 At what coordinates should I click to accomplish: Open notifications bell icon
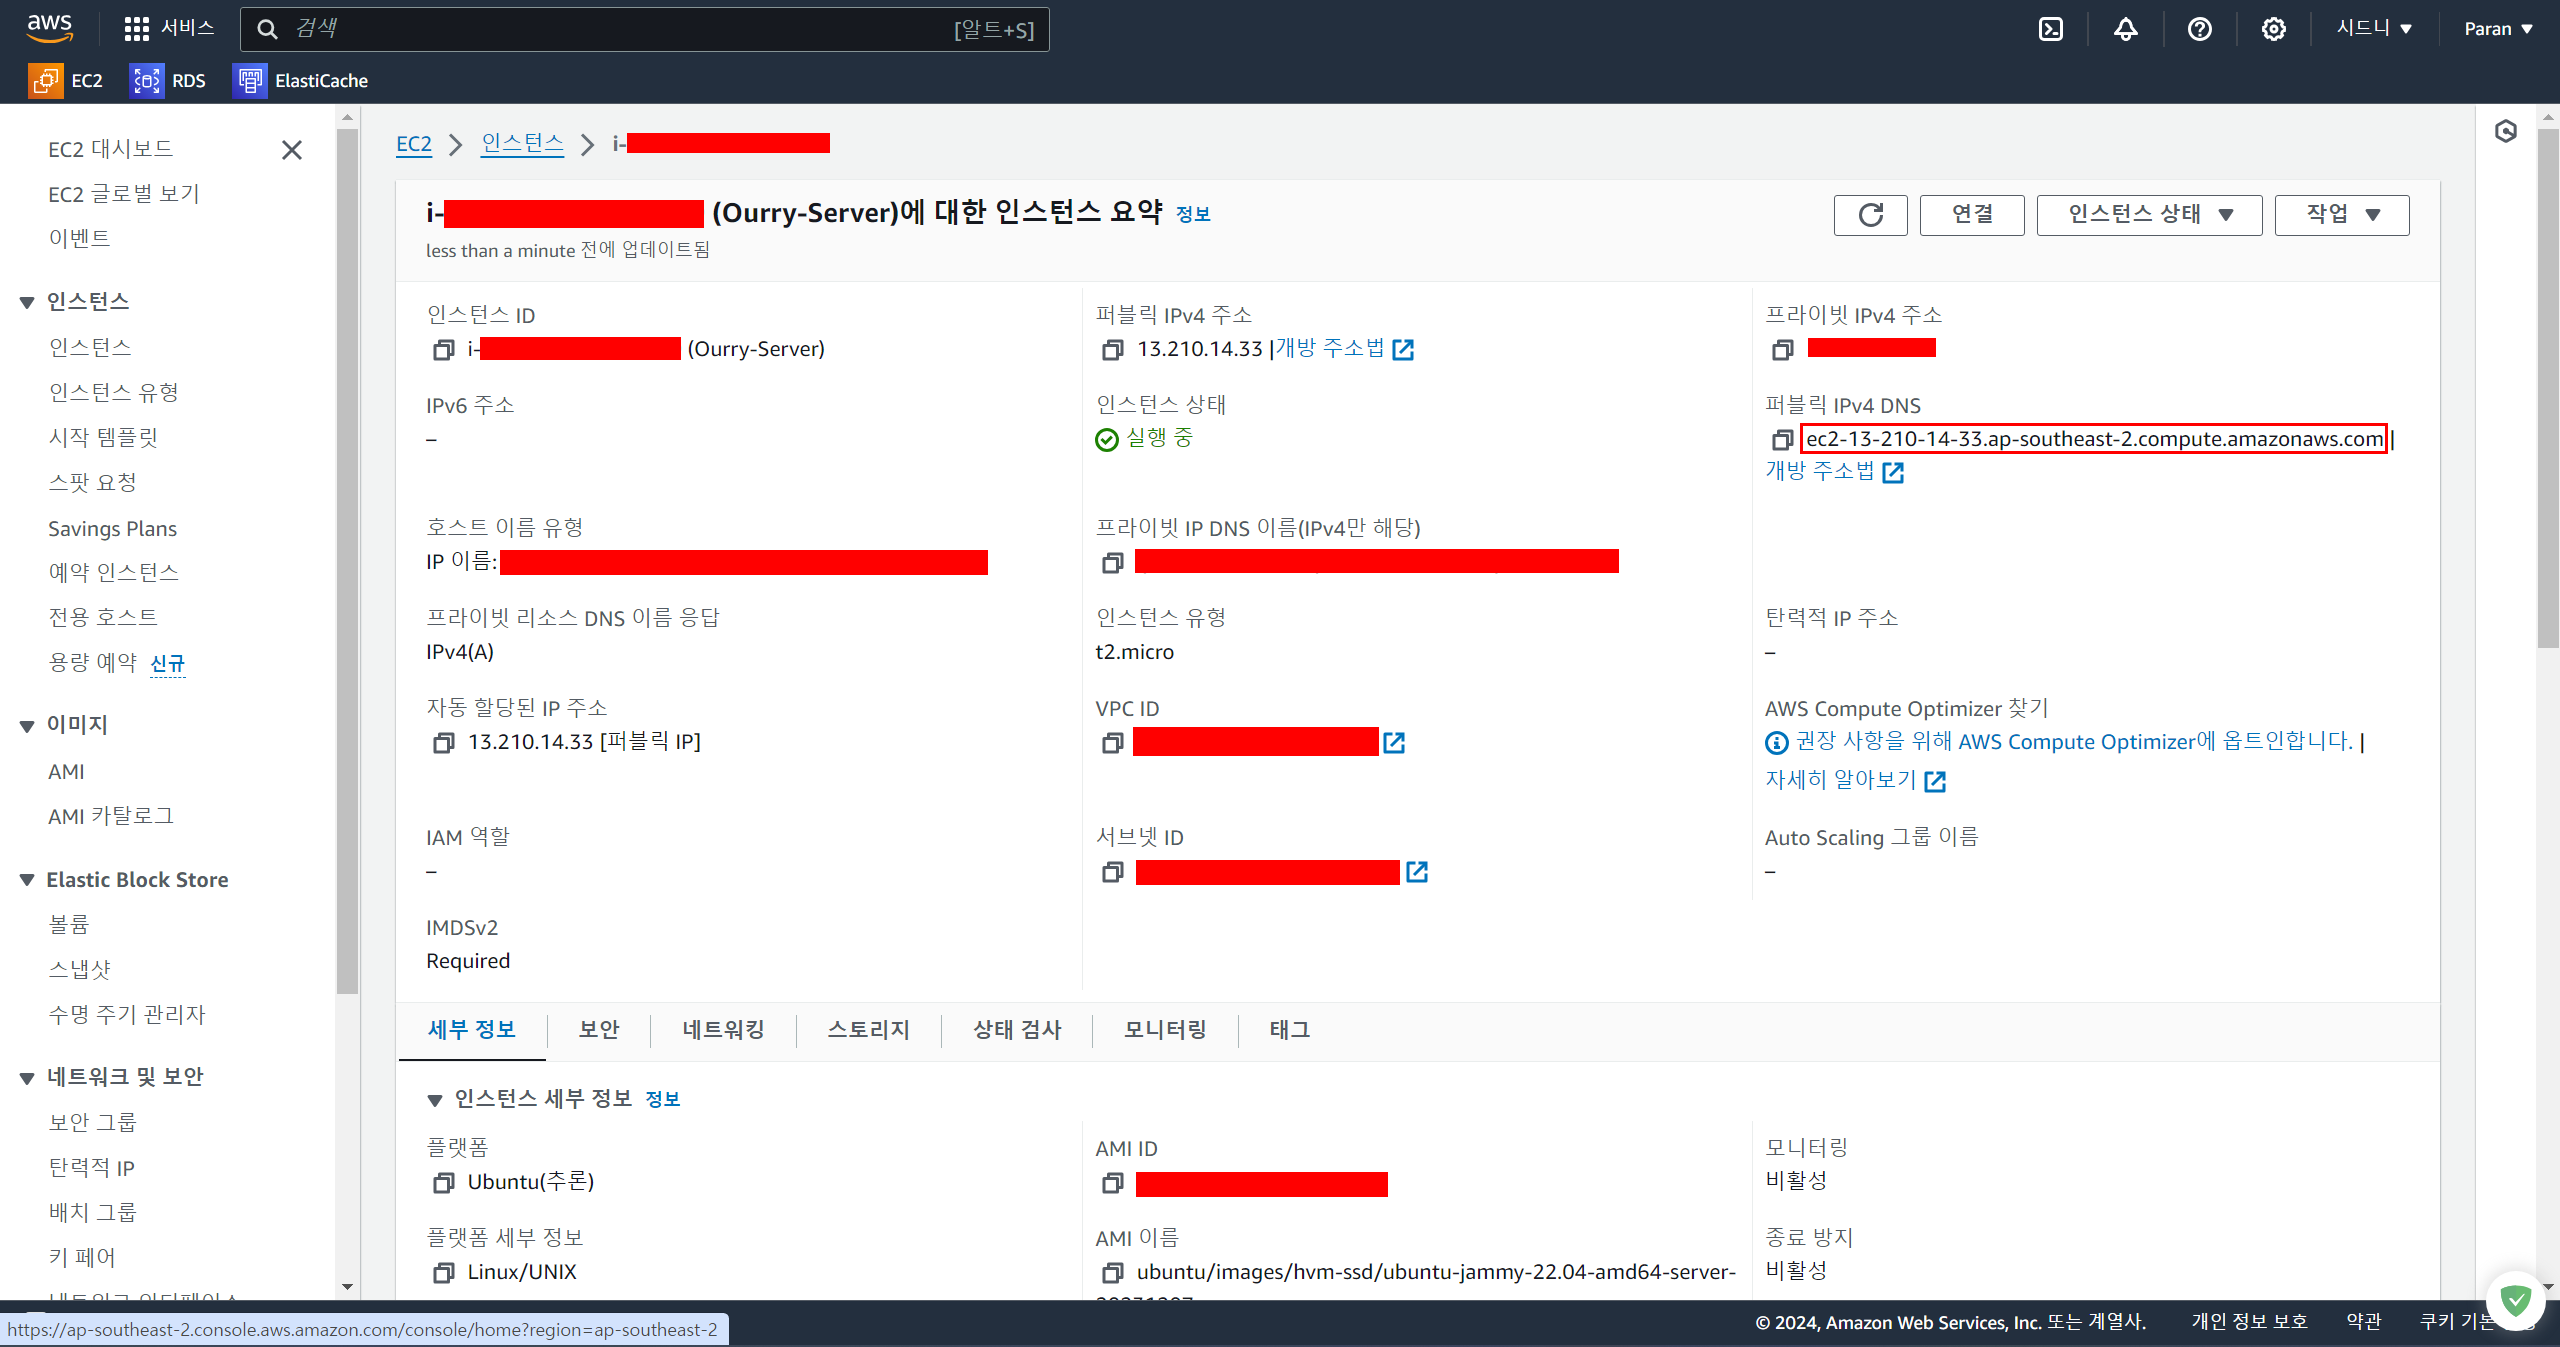pos(2125,29)
